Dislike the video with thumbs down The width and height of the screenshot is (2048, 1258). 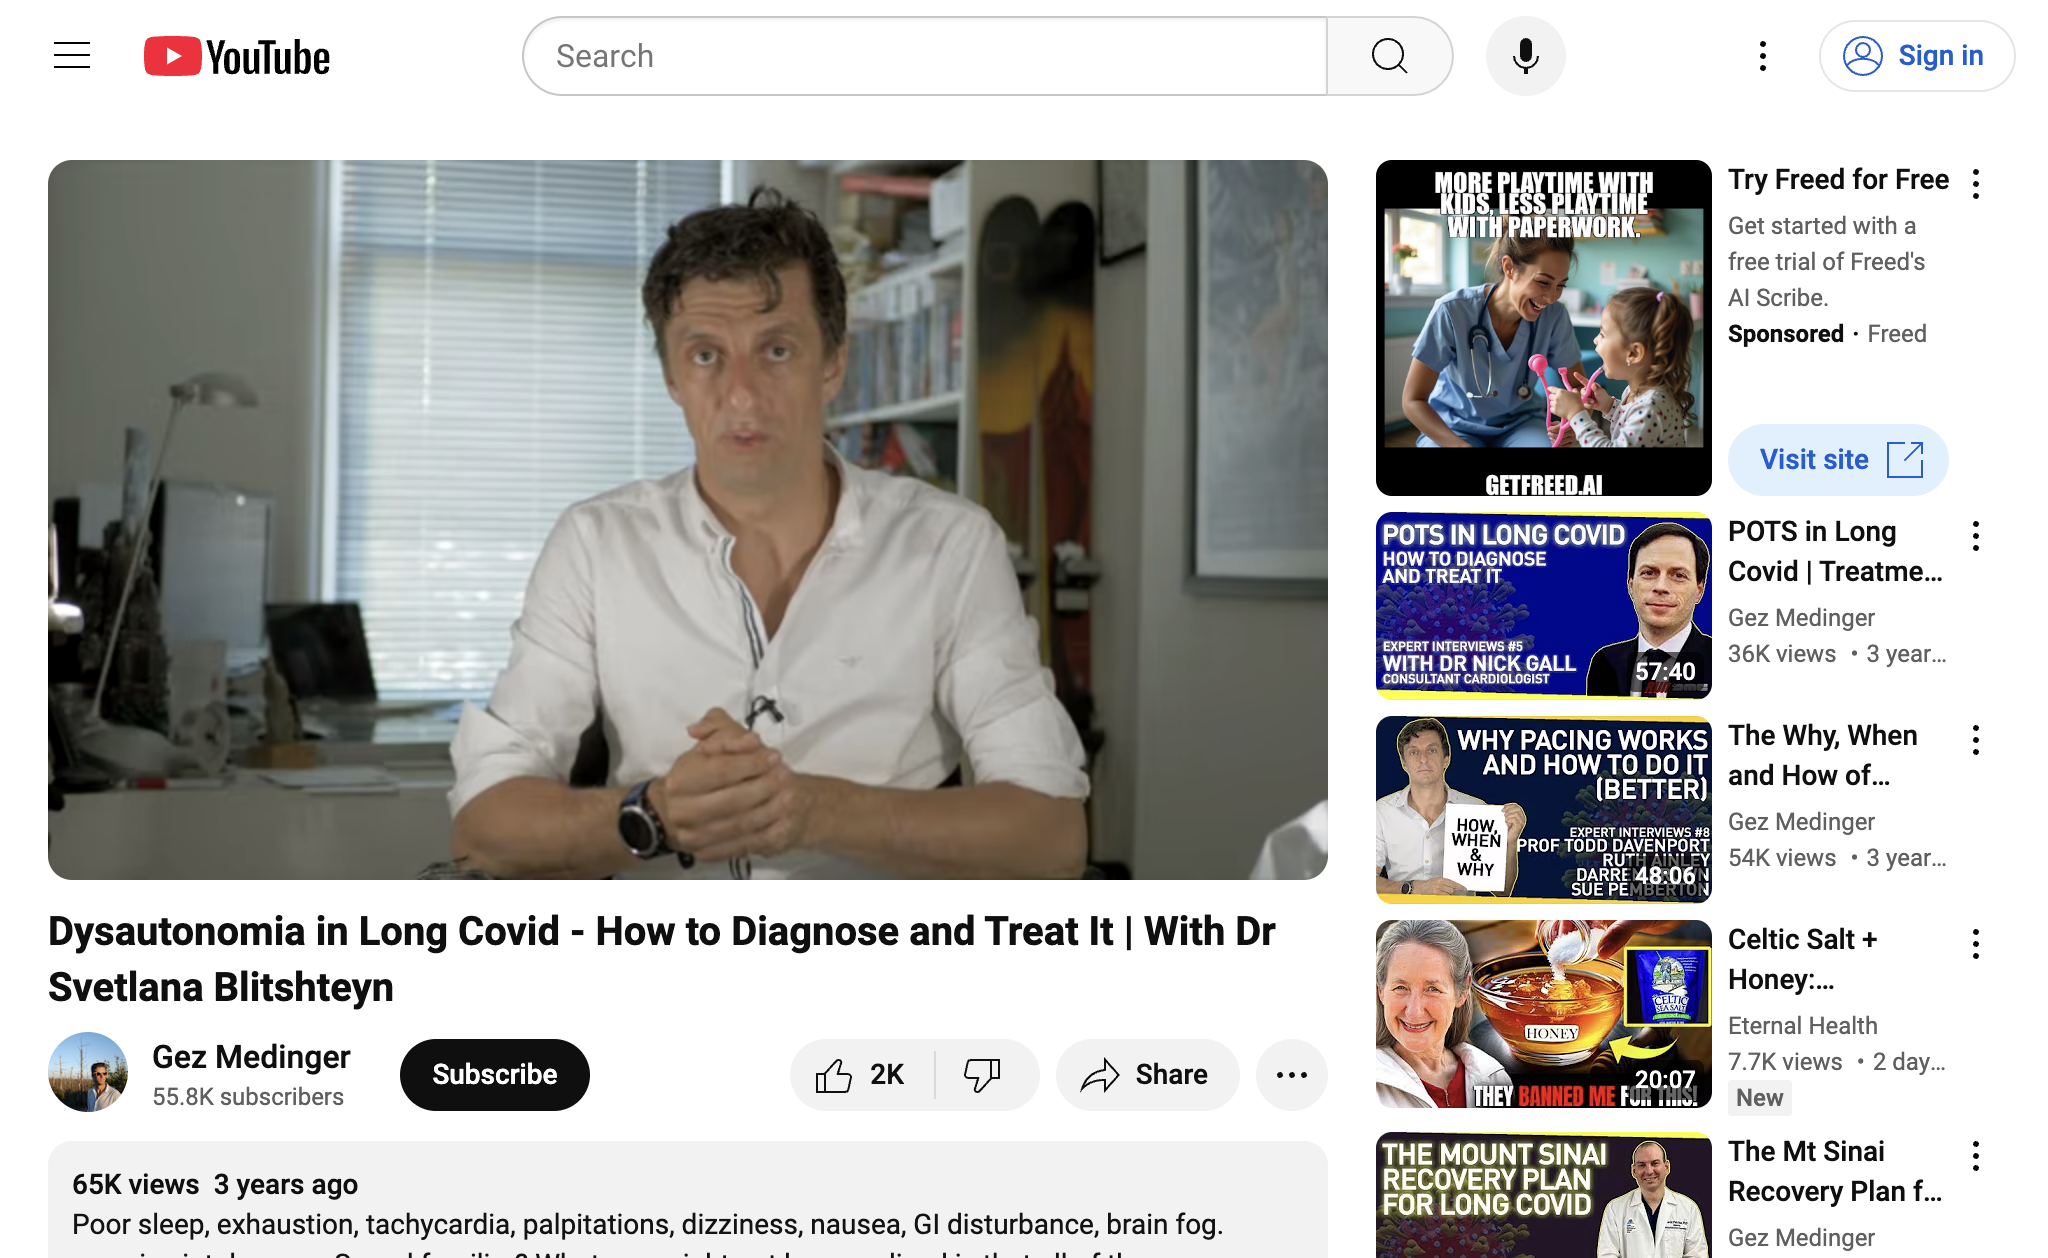pos(983,1074)
